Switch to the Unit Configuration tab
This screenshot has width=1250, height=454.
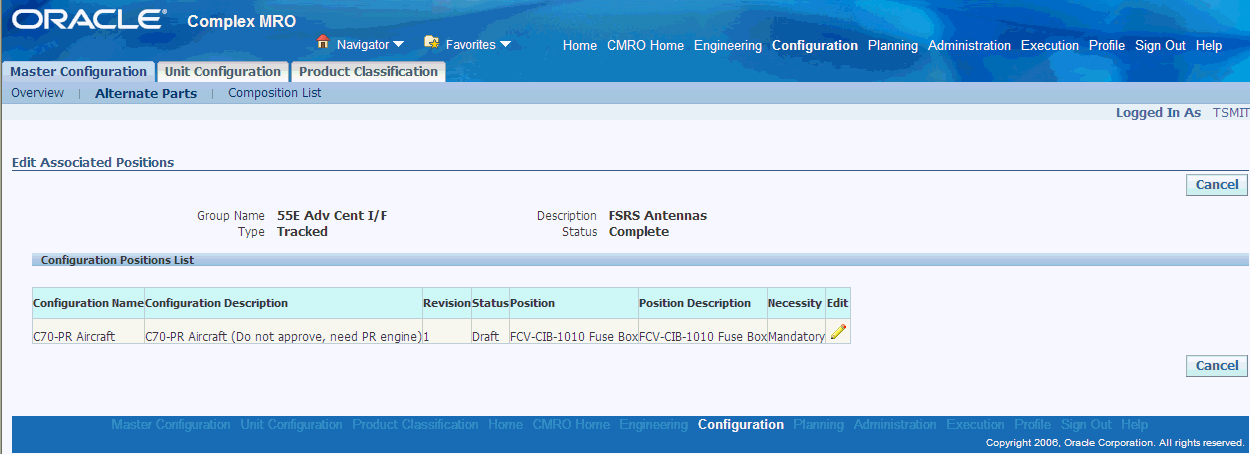tap(223, 72)
